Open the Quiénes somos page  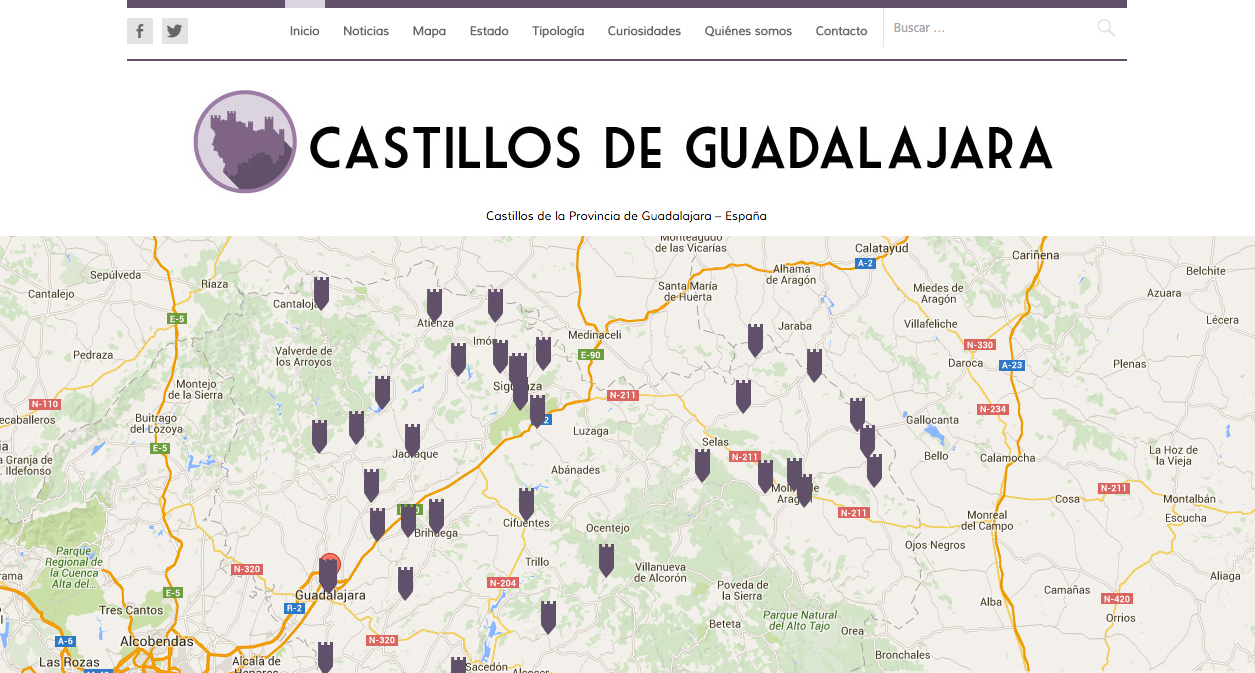coord(748,31)
